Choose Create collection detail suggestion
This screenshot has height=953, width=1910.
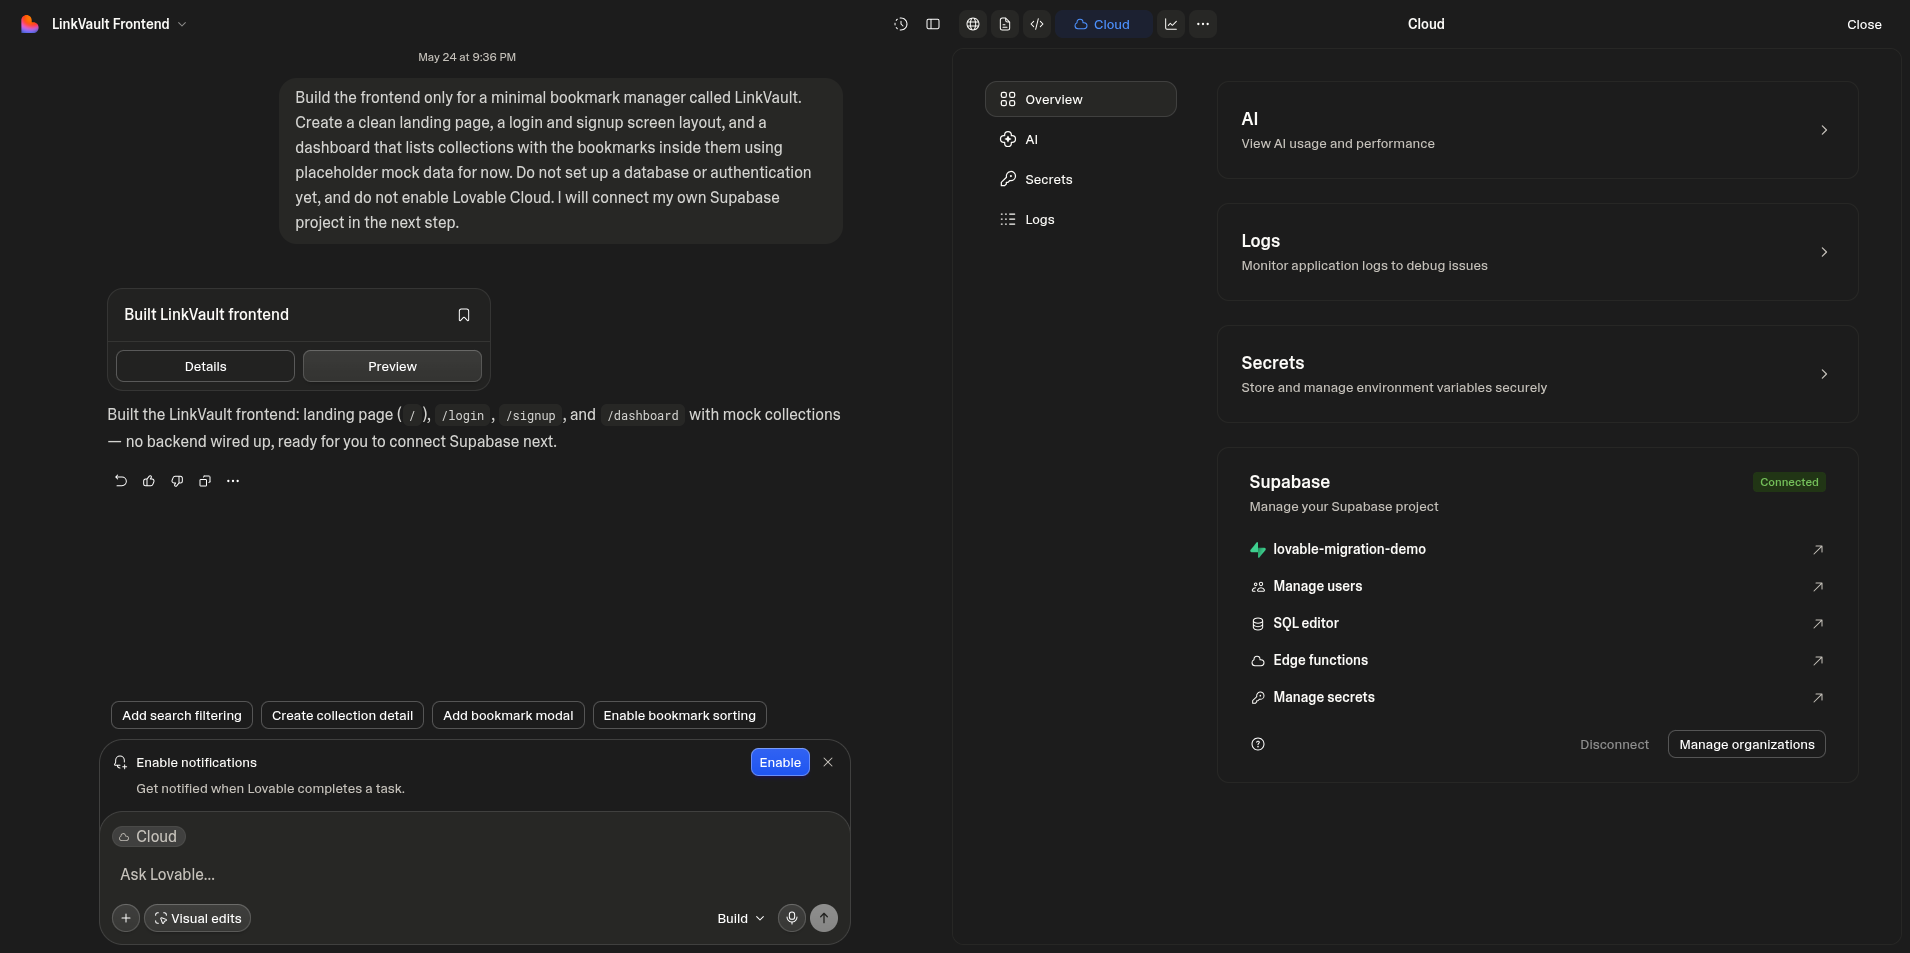tap(342, 715)
